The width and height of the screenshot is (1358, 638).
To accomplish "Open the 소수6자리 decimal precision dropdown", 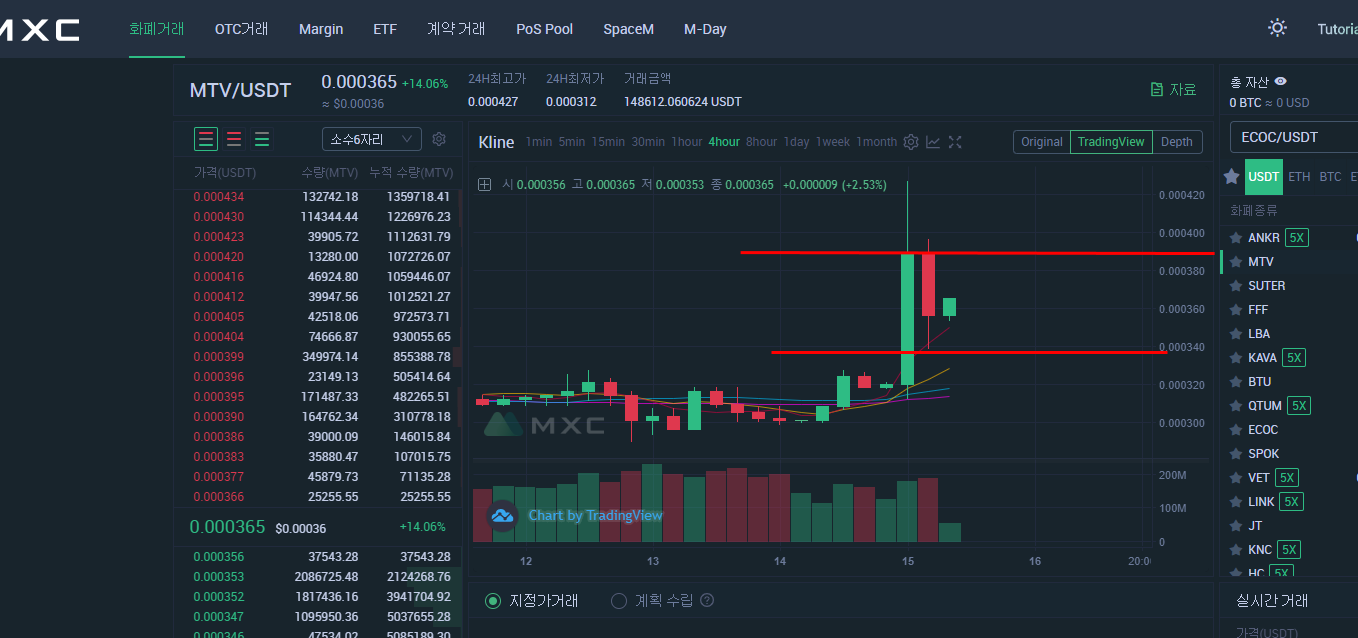I will coord(372,139).
